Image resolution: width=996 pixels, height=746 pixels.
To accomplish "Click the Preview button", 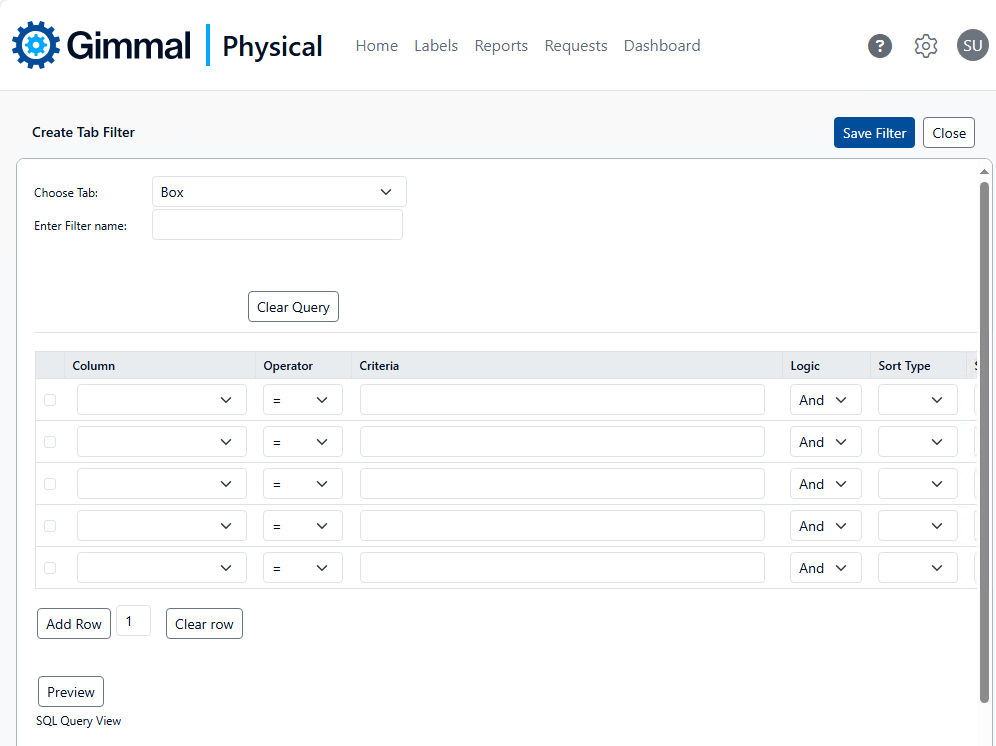I will click(71, 692).
